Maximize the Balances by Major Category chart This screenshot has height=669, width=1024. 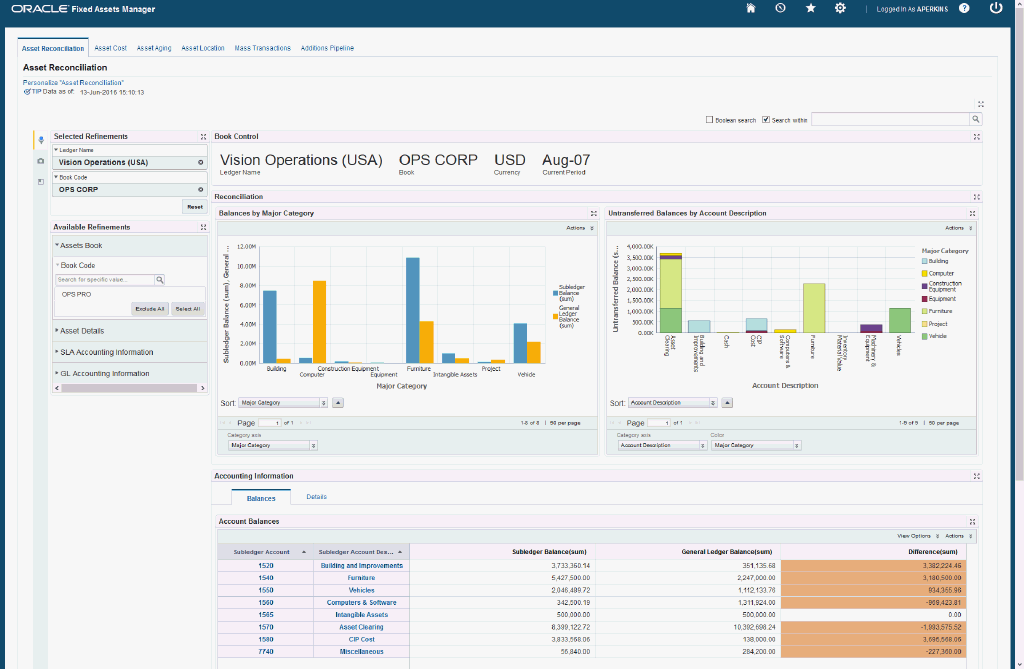pos(594,214)
